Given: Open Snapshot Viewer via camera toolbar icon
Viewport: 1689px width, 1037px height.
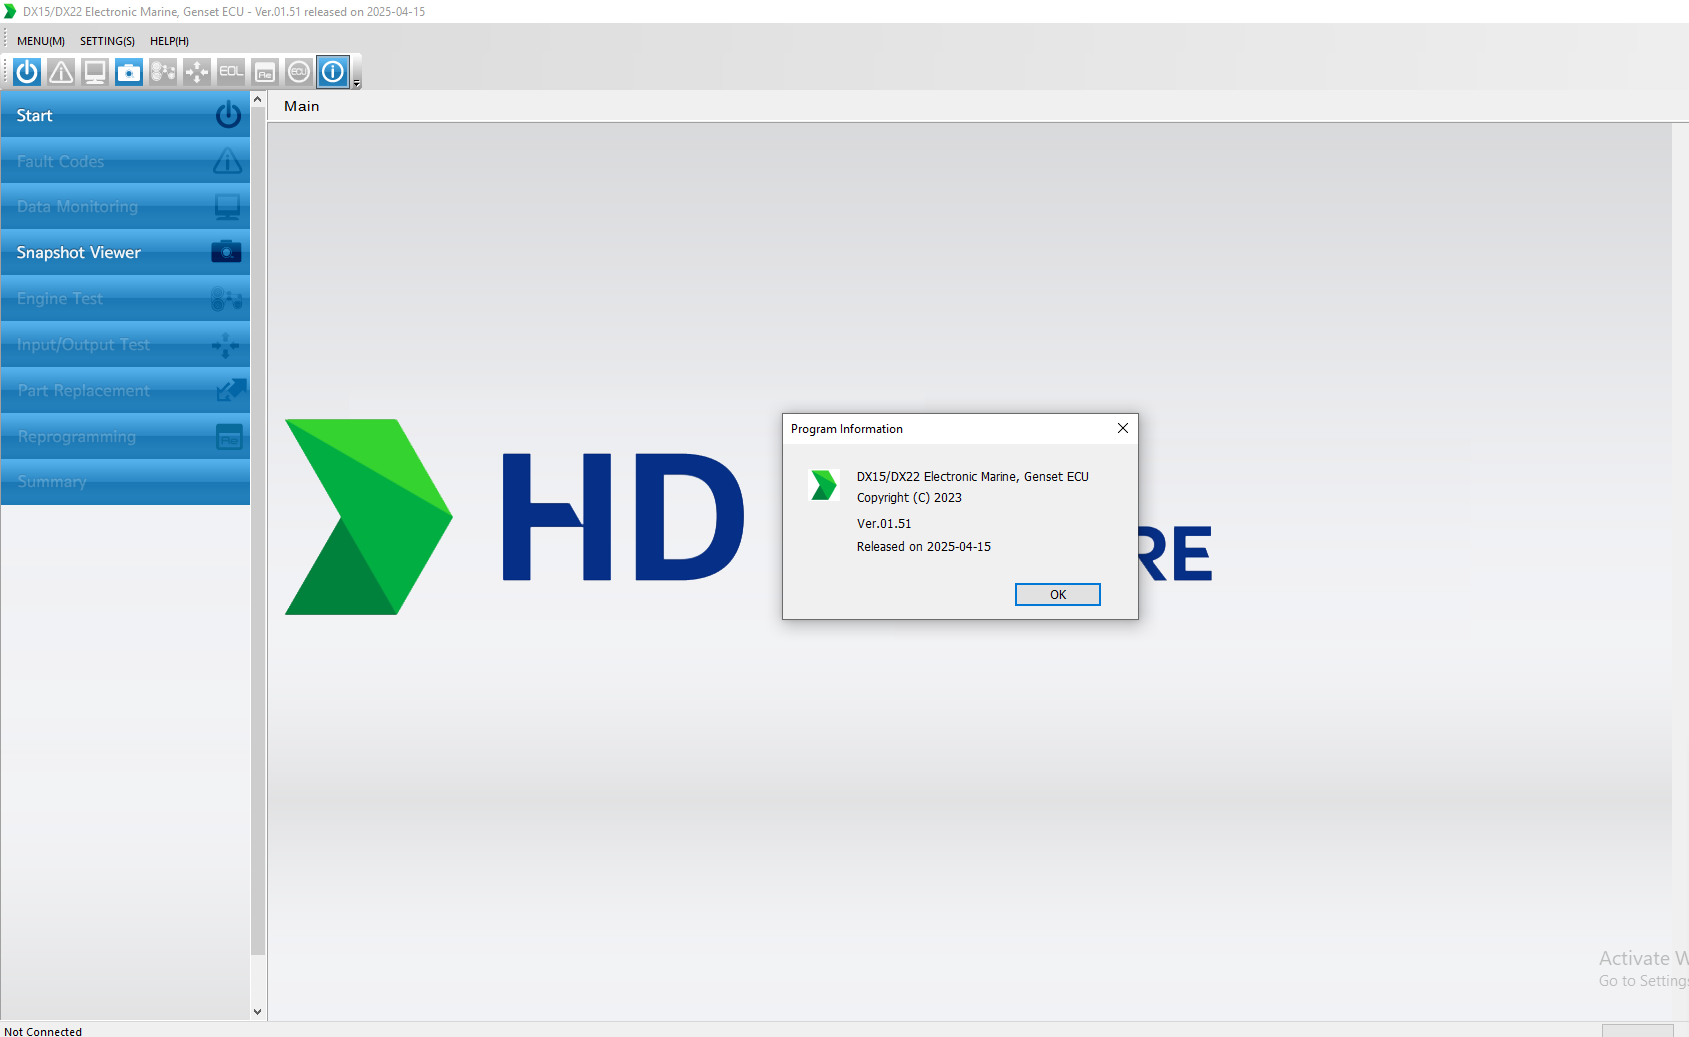Looking at the screenshot, I should click(129, 72).
